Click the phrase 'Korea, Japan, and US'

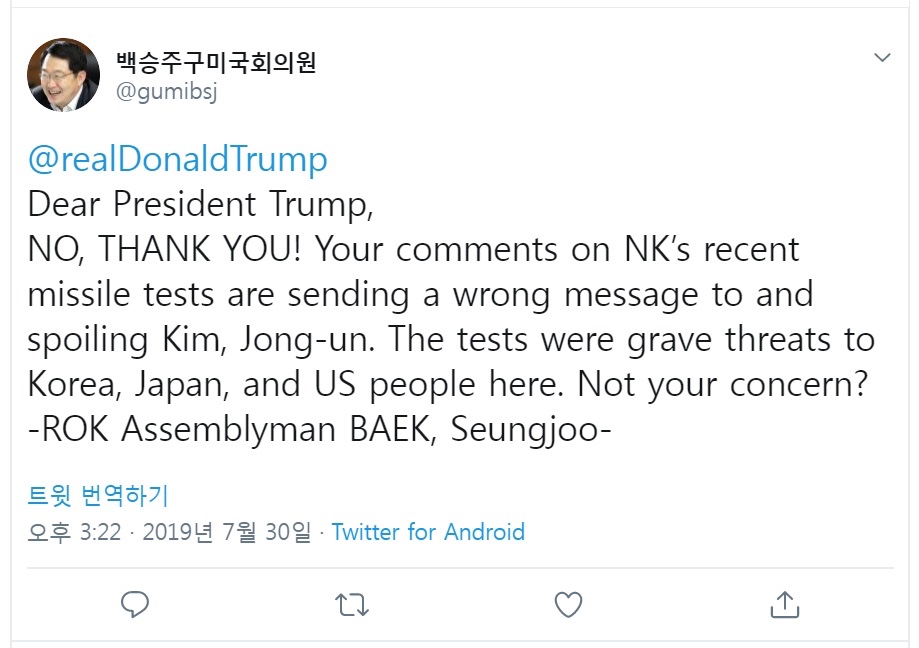(192, 385)
